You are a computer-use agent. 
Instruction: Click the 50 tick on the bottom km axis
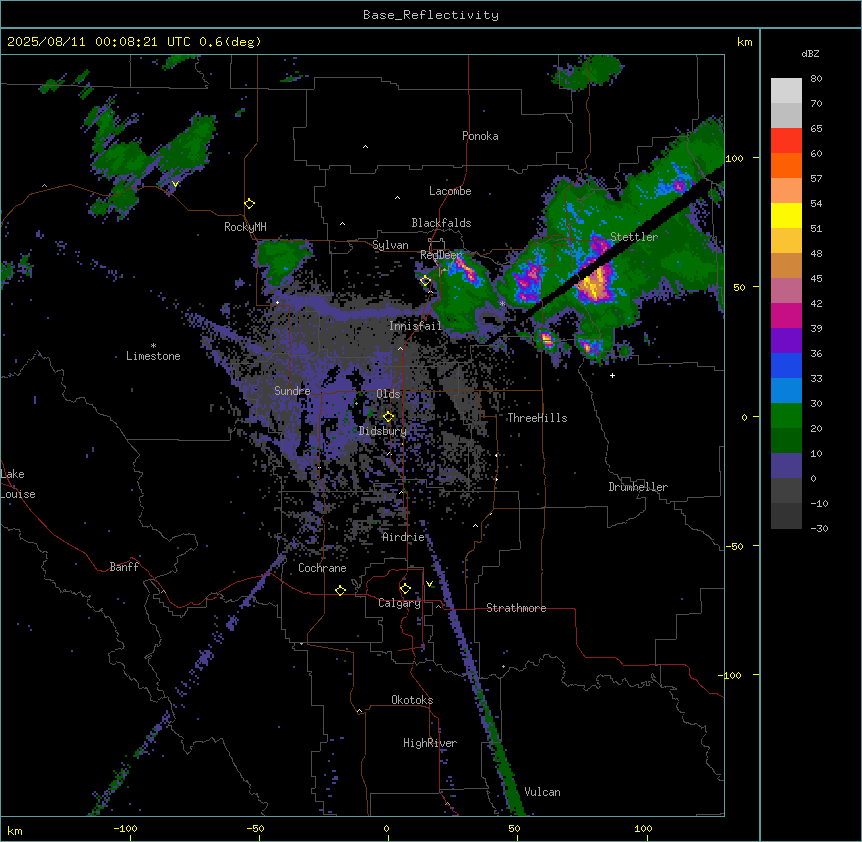(x=514, y=828)
